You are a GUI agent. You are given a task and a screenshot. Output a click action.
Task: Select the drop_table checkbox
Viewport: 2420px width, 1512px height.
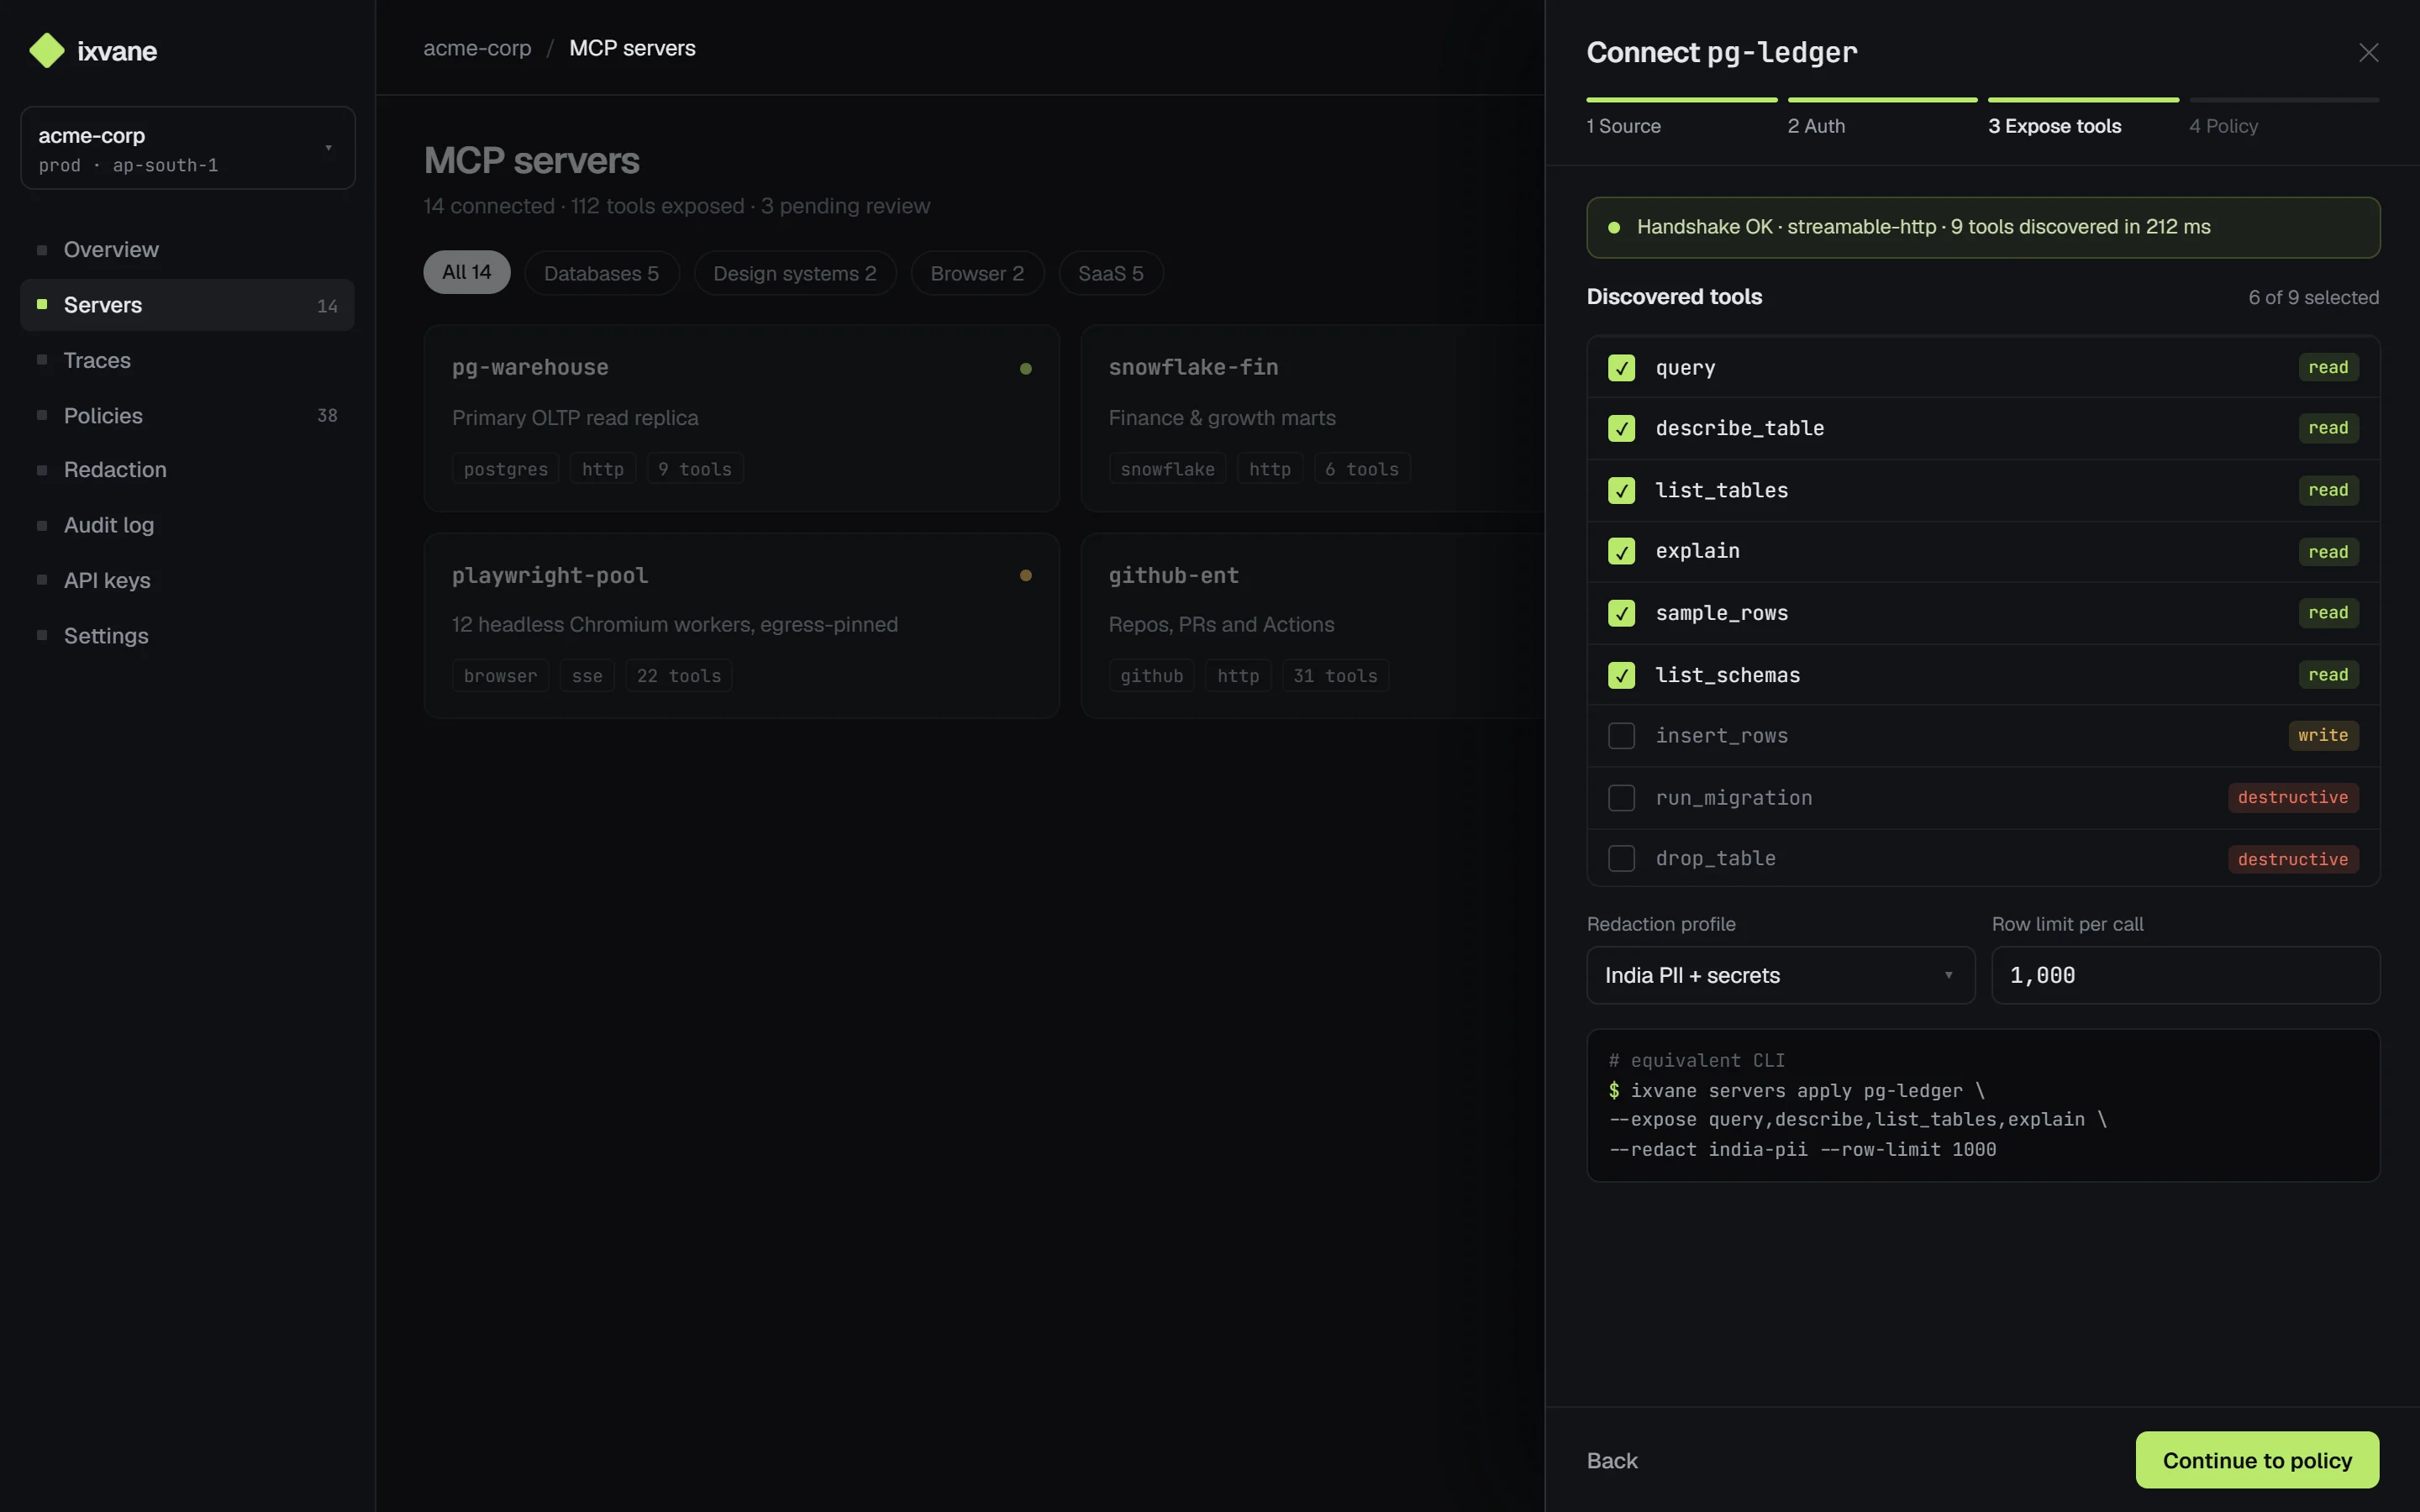[1621, 858]
